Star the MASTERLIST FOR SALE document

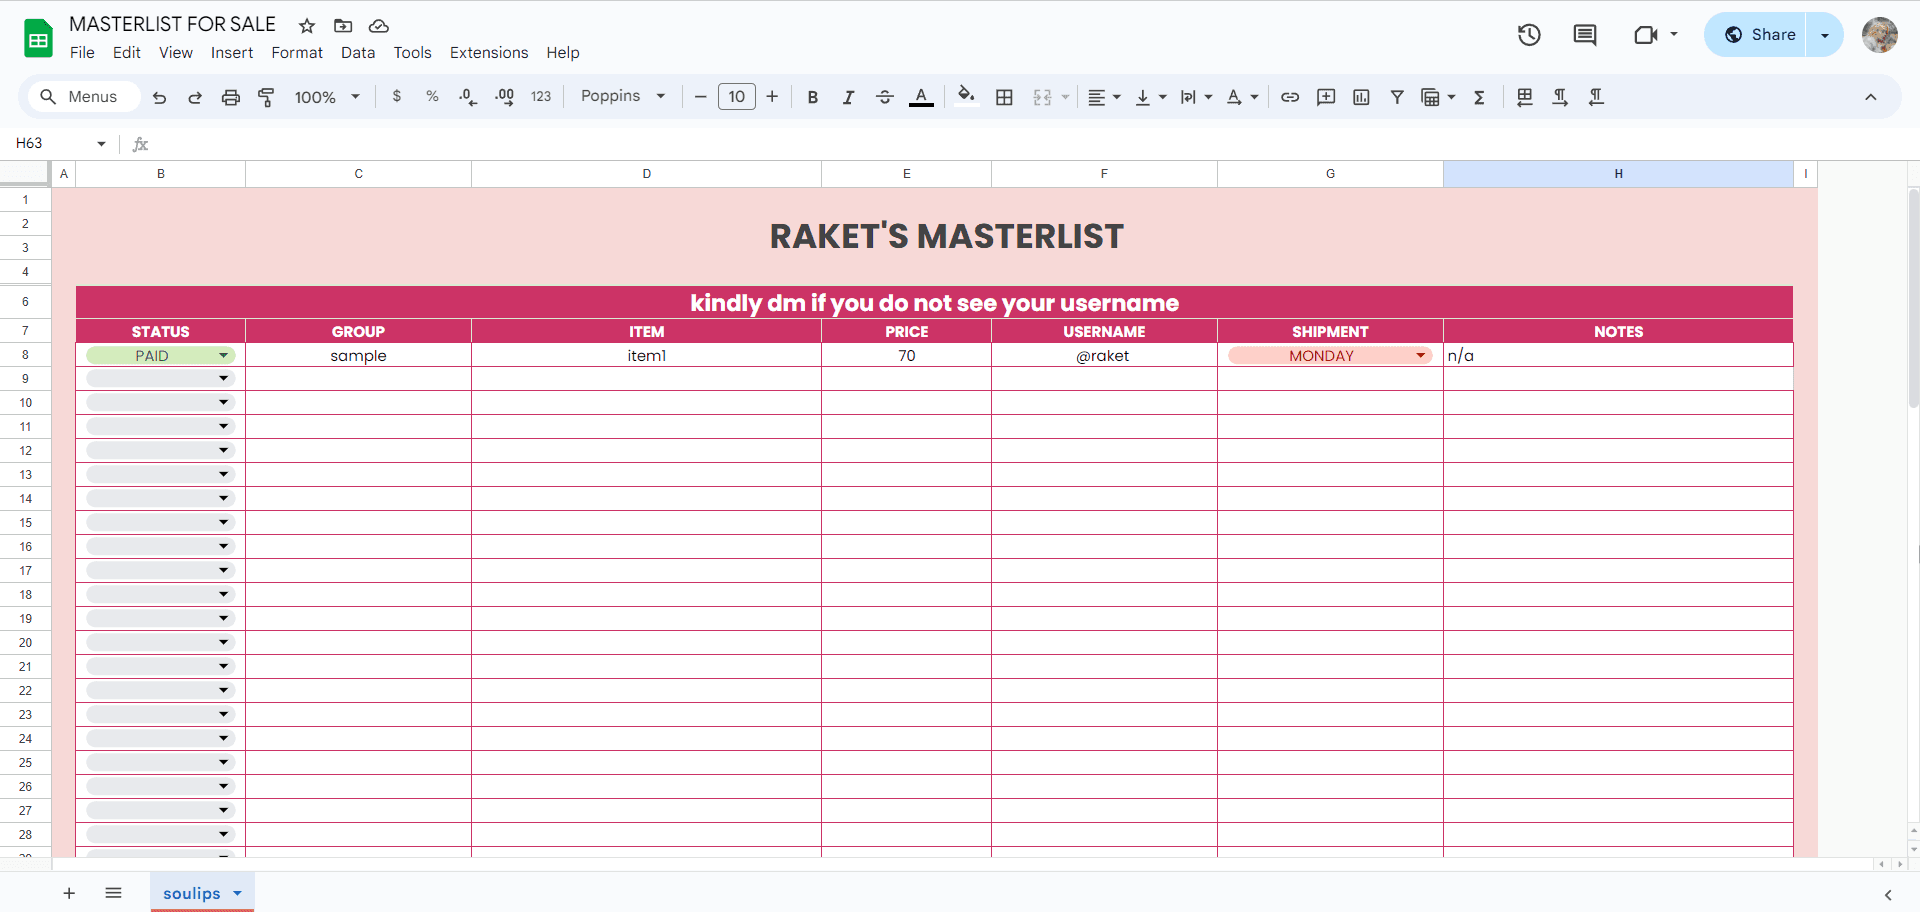point(307,26)
